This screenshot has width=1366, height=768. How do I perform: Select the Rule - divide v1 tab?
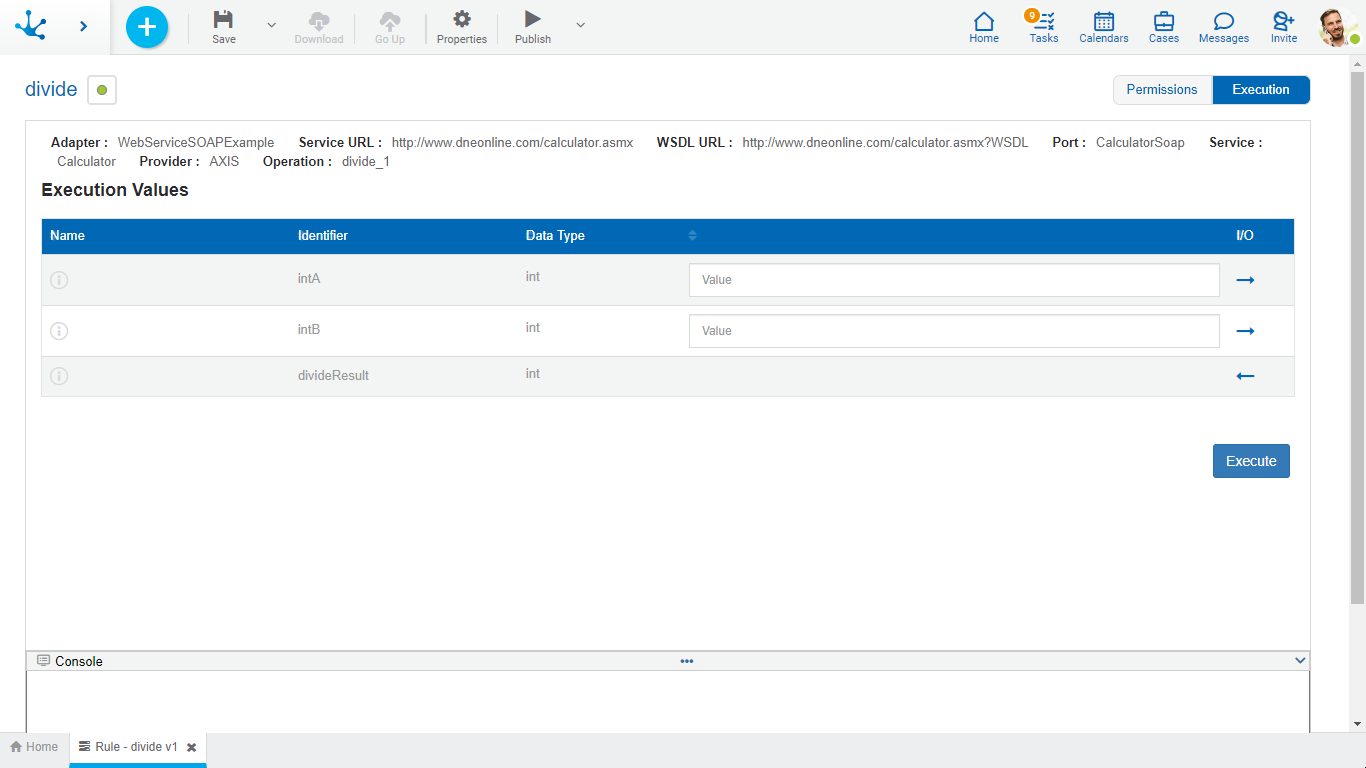click(128, 747)
